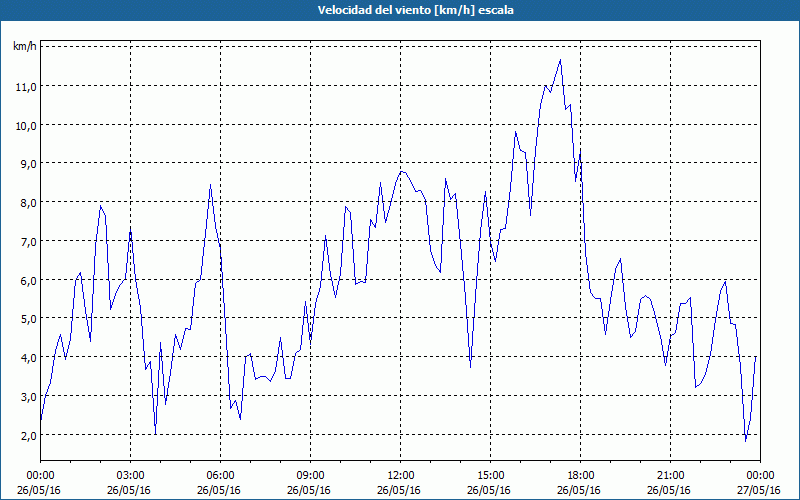Select the 4,0 vertical axis label
The height and width of the screenshot is (500, 800).
pyautogui.click(x=28, y=358)
